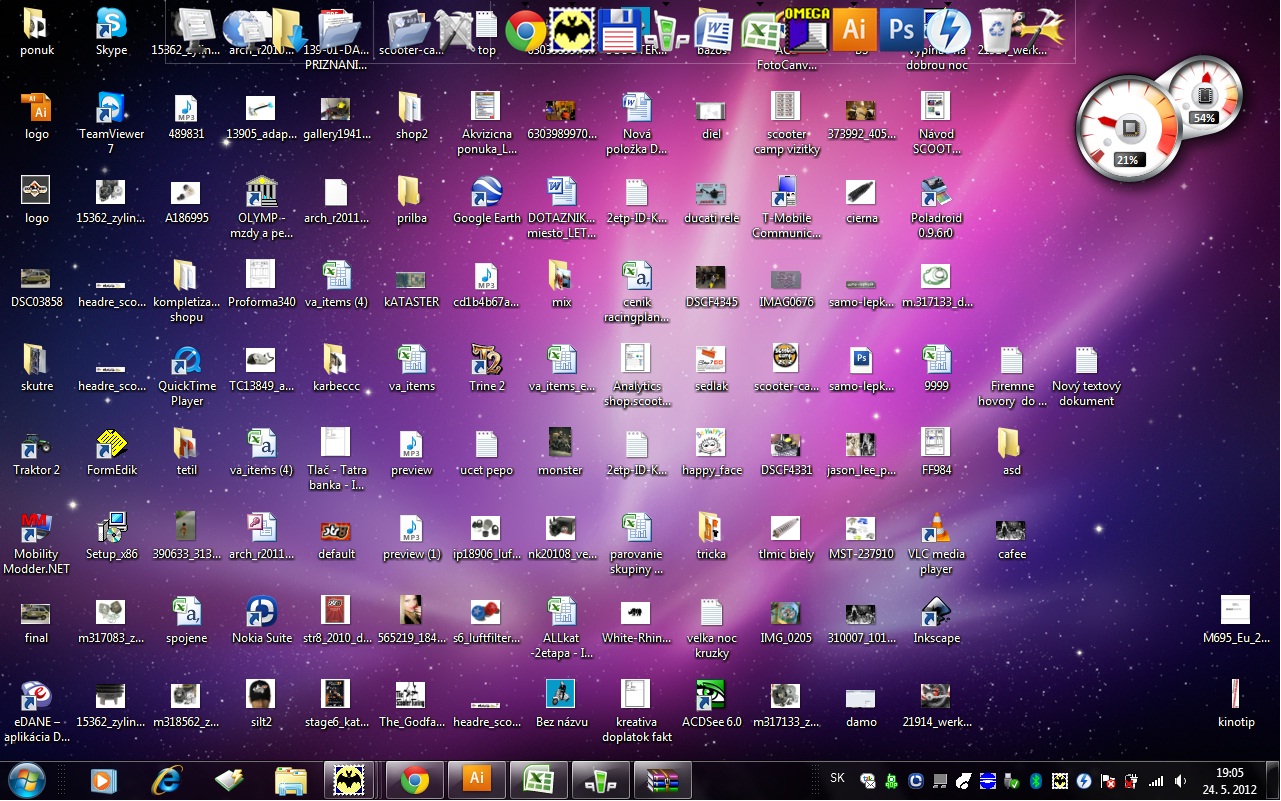Image resolution: width=1281 pixels, height=801 pixels.
Task: Click the Photoshop icon in the top dock
Action: coord(900,30)
